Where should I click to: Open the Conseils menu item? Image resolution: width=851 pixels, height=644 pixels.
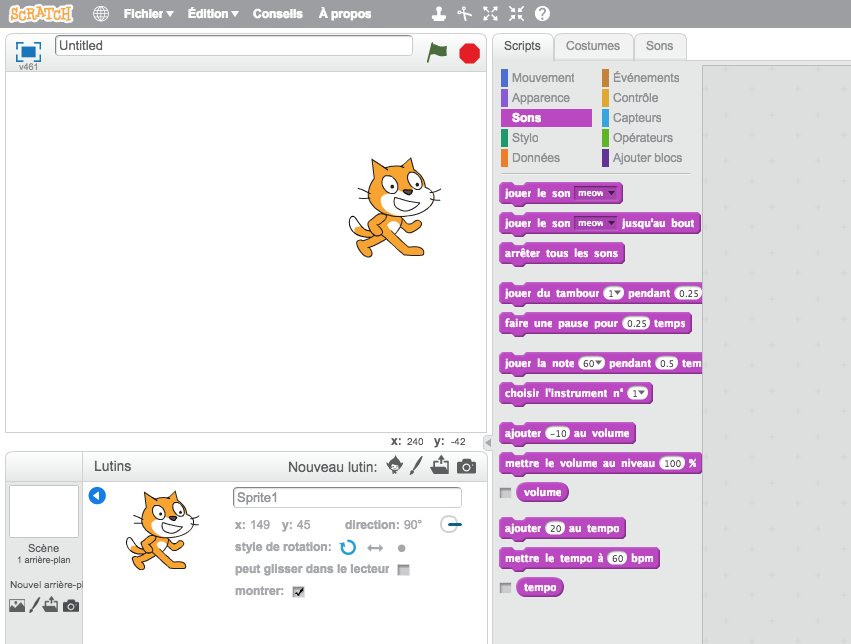click(x=277, y=14)
